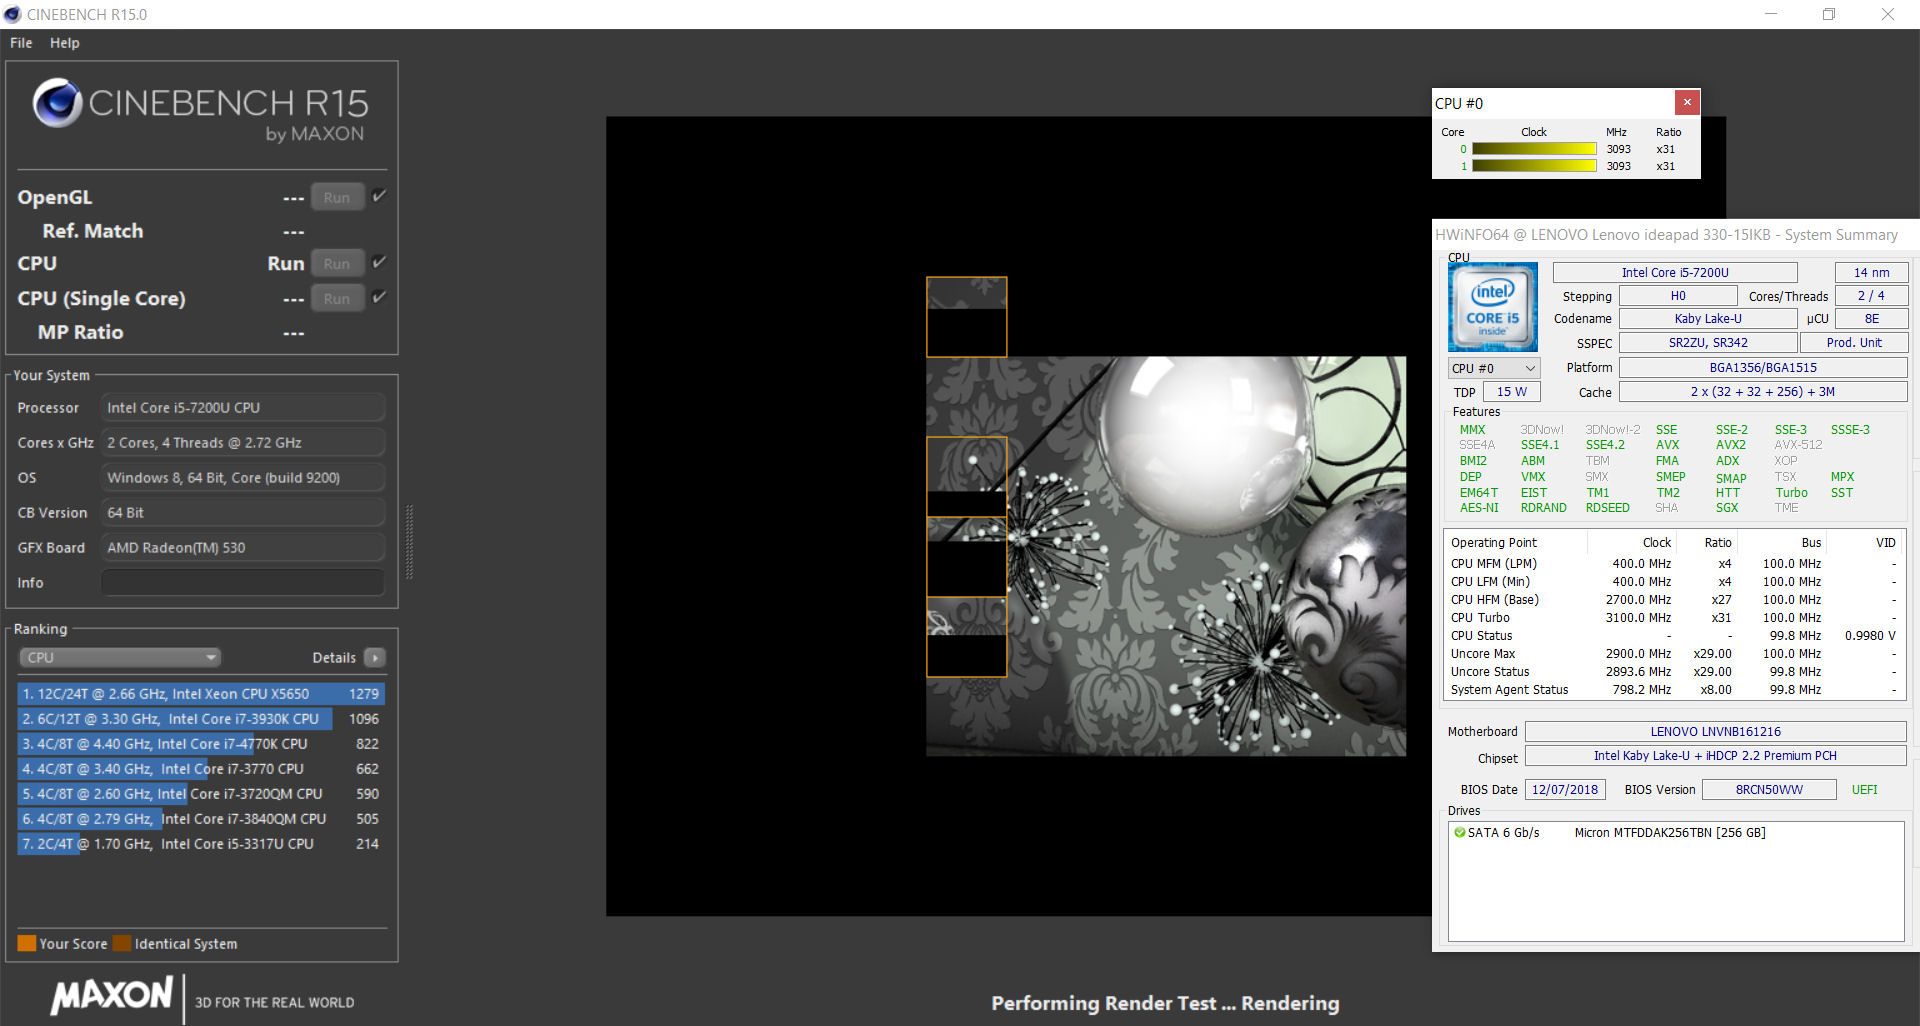Viewport: 1920px width, 1026px height.
Task: Toggle the OpenGL test checkmark
Action: (379, 196)
